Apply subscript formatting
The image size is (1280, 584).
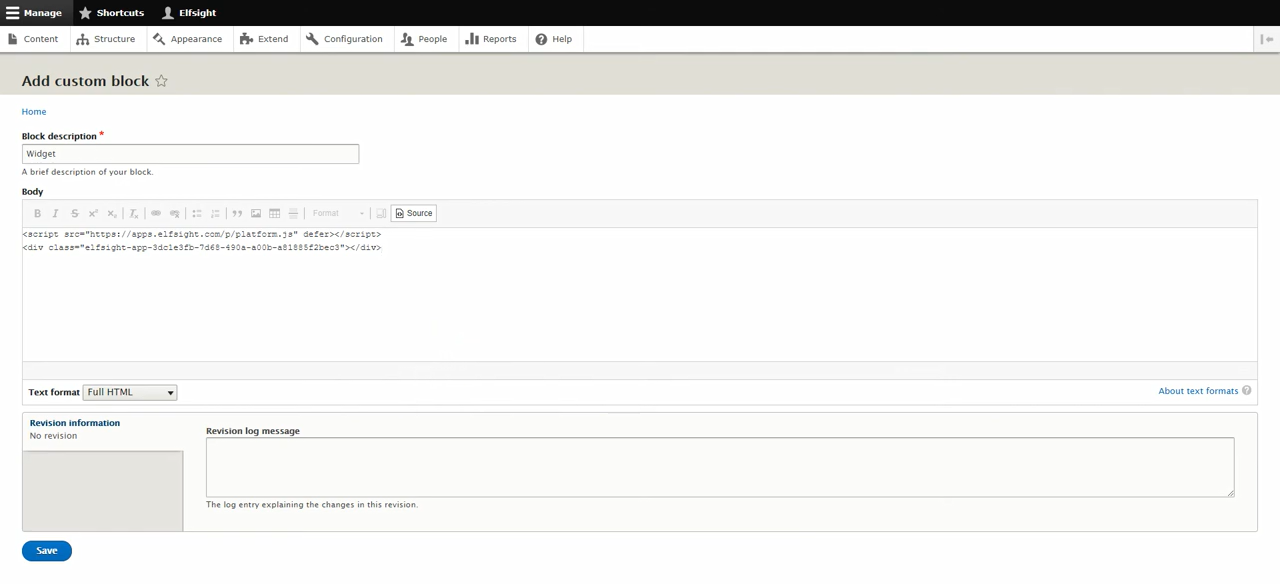pyautogui.click(x=112, y=213)
